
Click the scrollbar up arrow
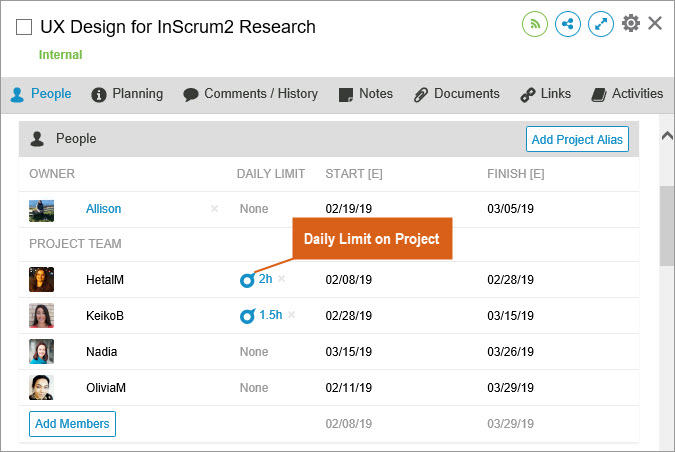pyautogui.click(x=667, y=135)
